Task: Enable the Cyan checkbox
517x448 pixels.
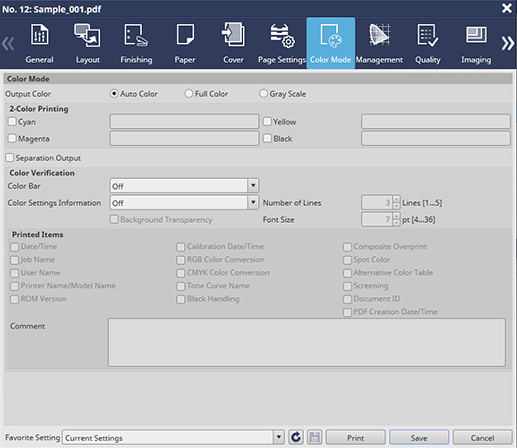Action: pos(12,121)
